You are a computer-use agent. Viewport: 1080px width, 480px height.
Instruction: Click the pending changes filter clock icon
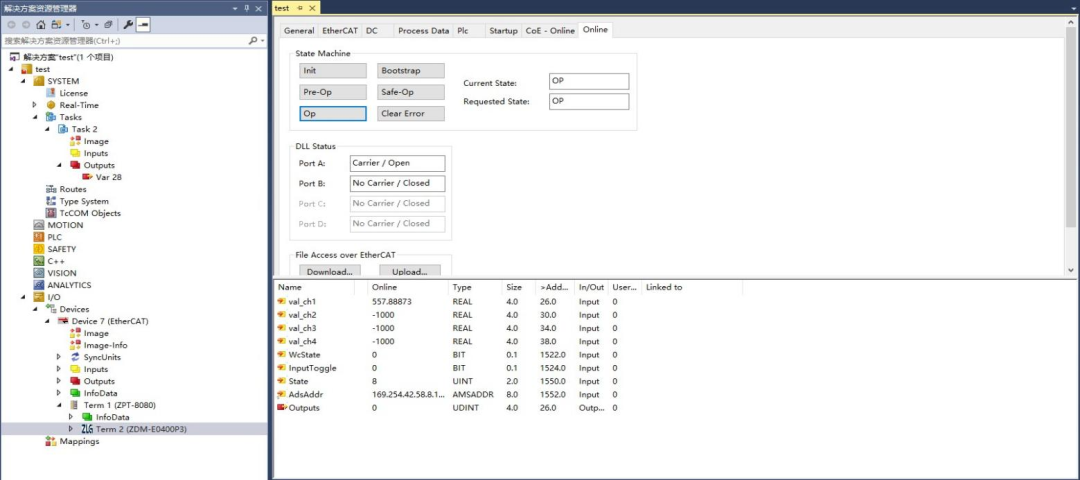pyautogui.click(x=85, y=25)
